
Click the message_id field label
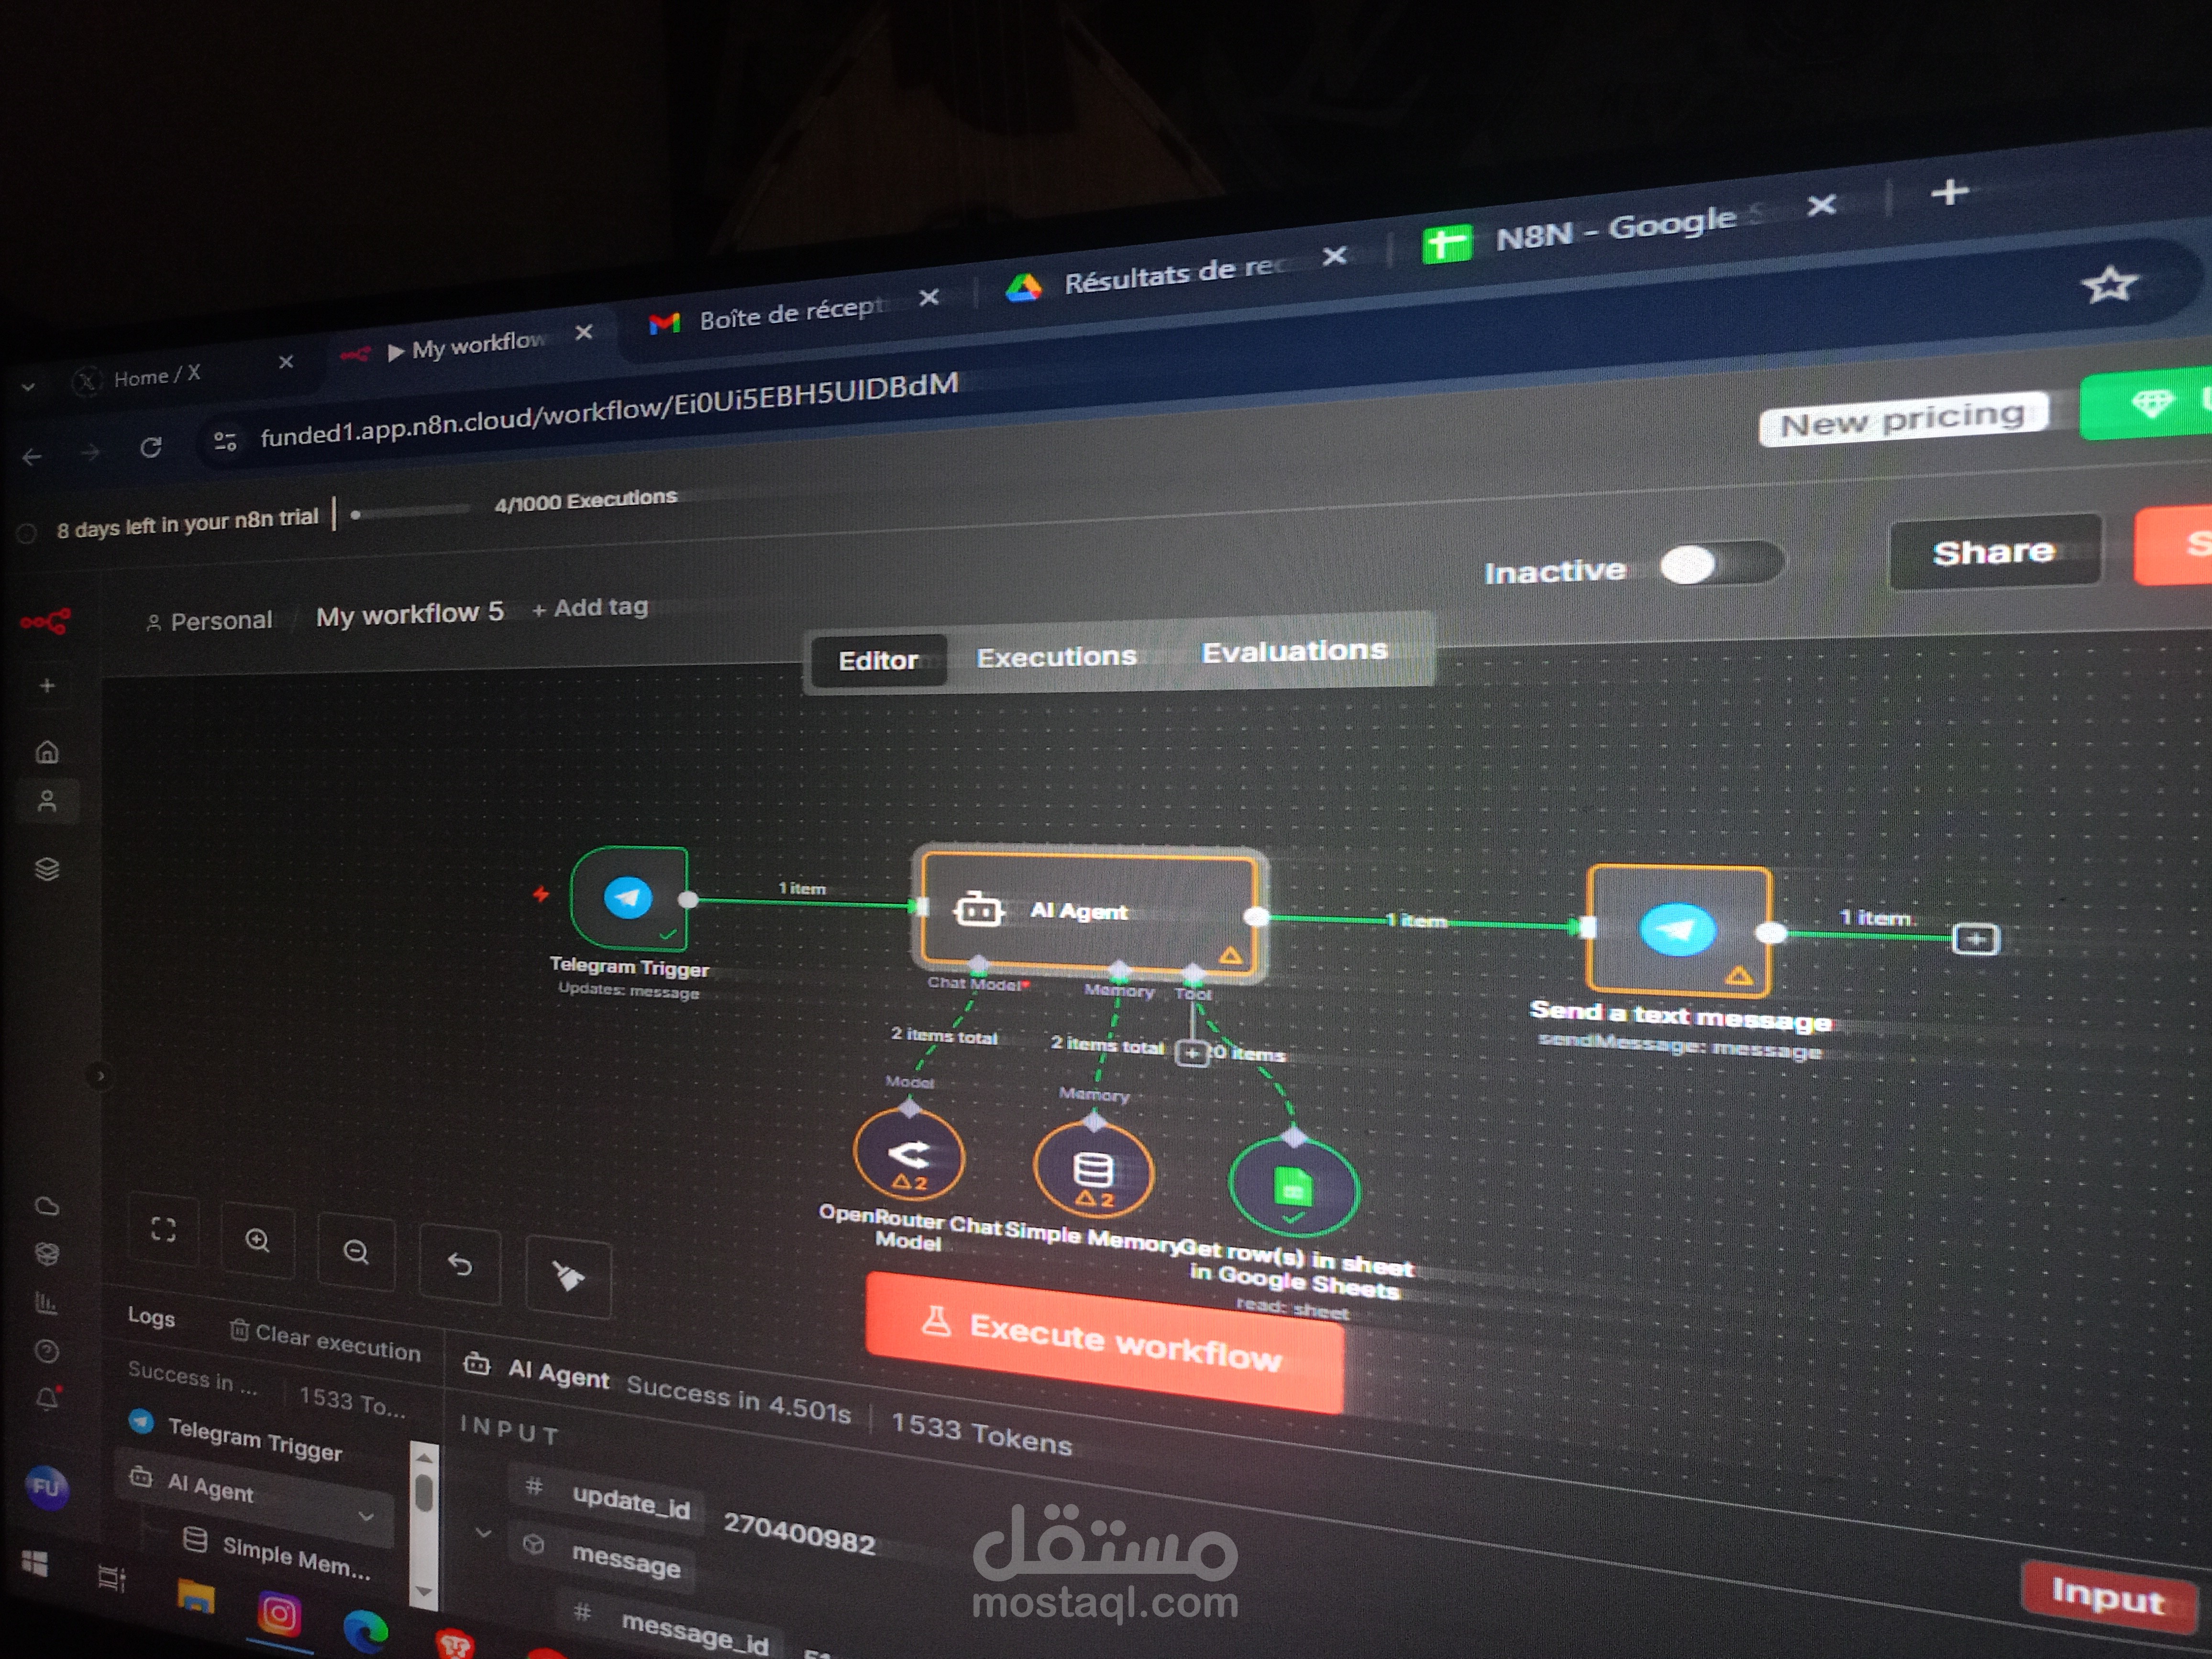pyautogui.click(x=695, y=1633)
